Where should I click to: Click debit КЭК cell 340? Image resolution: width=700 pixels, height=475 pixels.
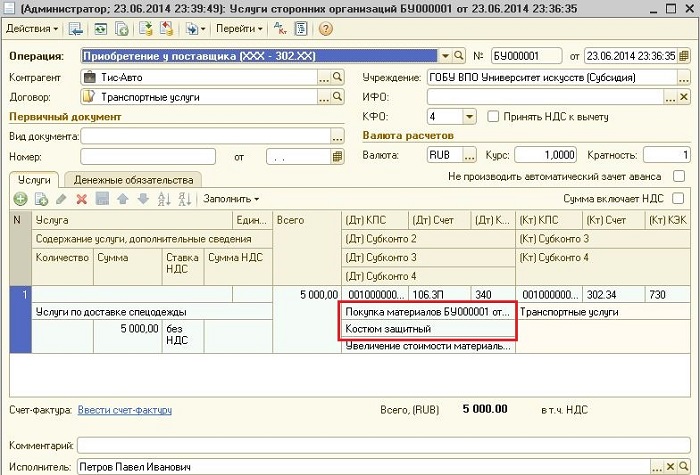click(x=493, y=295)
